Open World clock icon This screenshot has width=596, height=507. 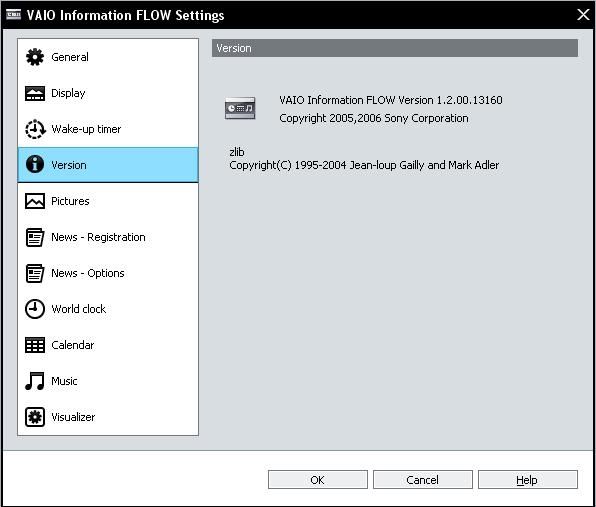(35, 309)
